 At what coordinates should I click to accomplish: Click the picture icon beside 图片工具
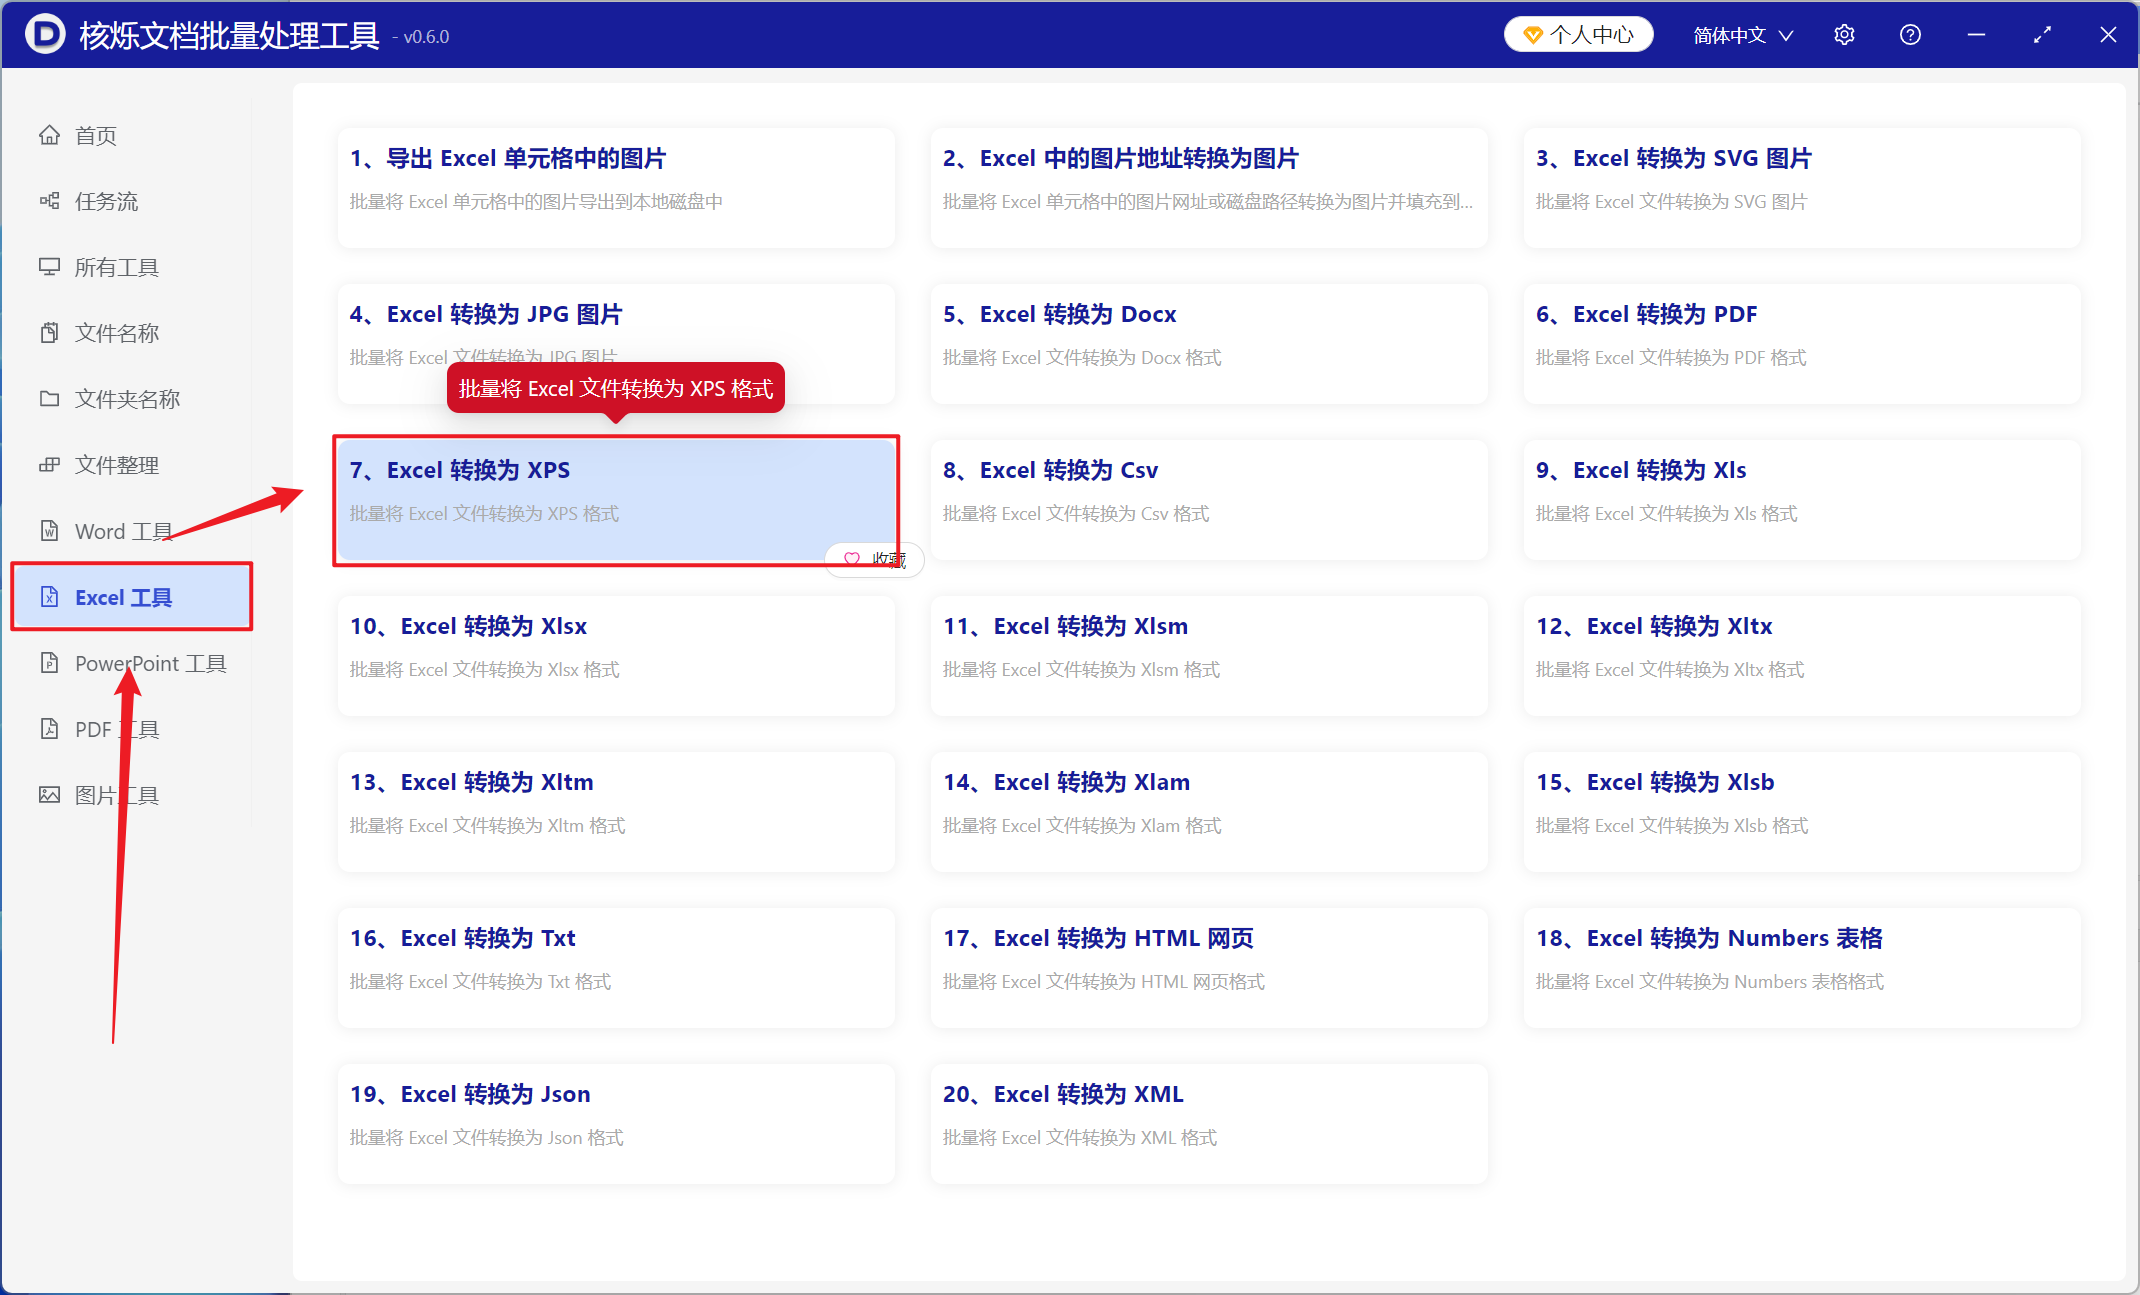coord(49,795)
